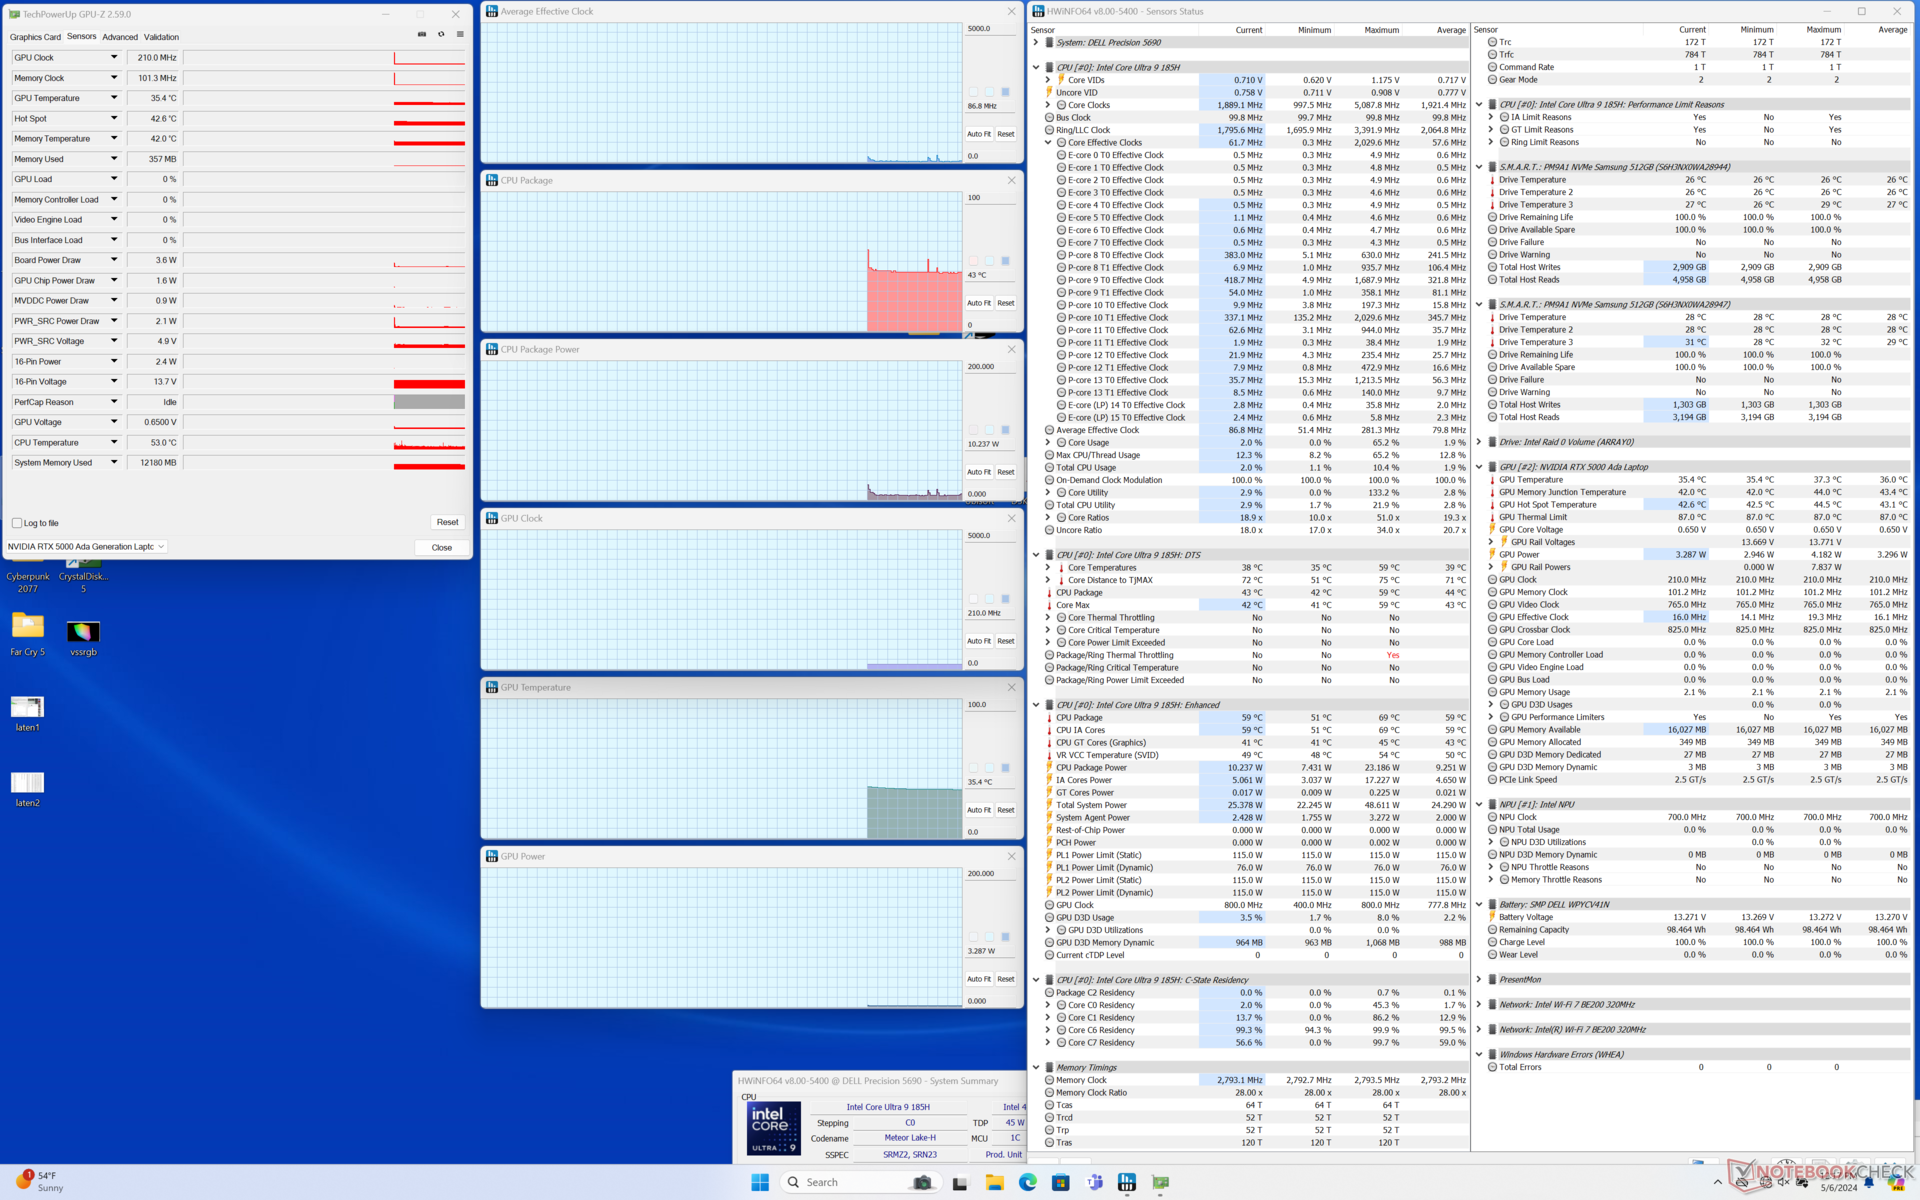Enable the Log to file checkbox
This screenshot has height=1200, width=1920.
coord(17,523)
